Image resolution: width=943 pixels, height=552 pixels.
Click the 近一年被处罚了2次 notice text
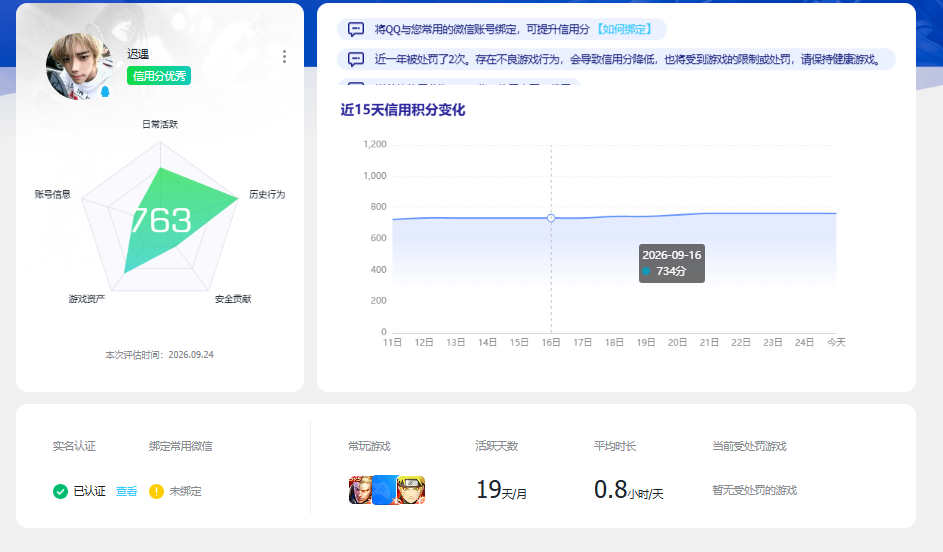(628, 59)
